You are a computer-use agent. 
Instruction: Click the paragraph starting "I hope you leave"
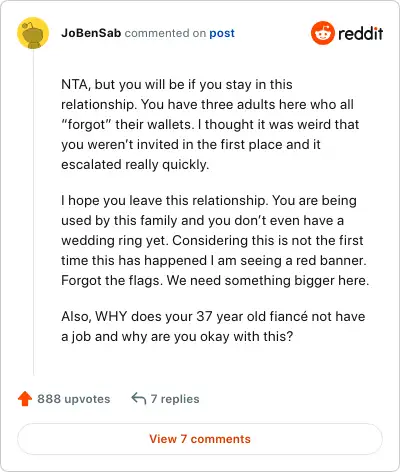pyautogui.click(x=215, y=240)
